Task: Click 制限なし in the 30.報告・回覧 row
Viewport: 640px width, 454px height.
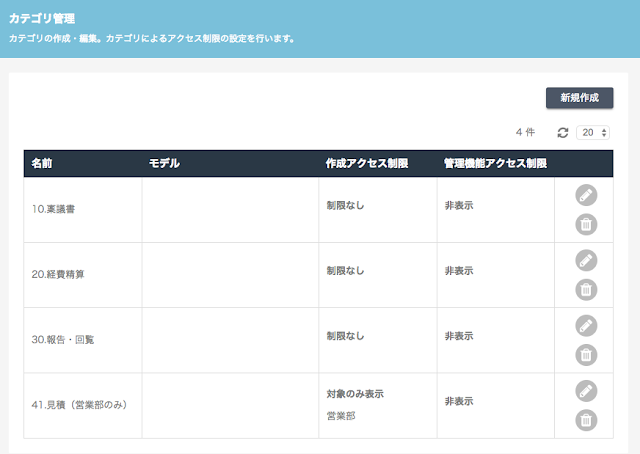Action: pyautogui.click(x=345, y=336)
